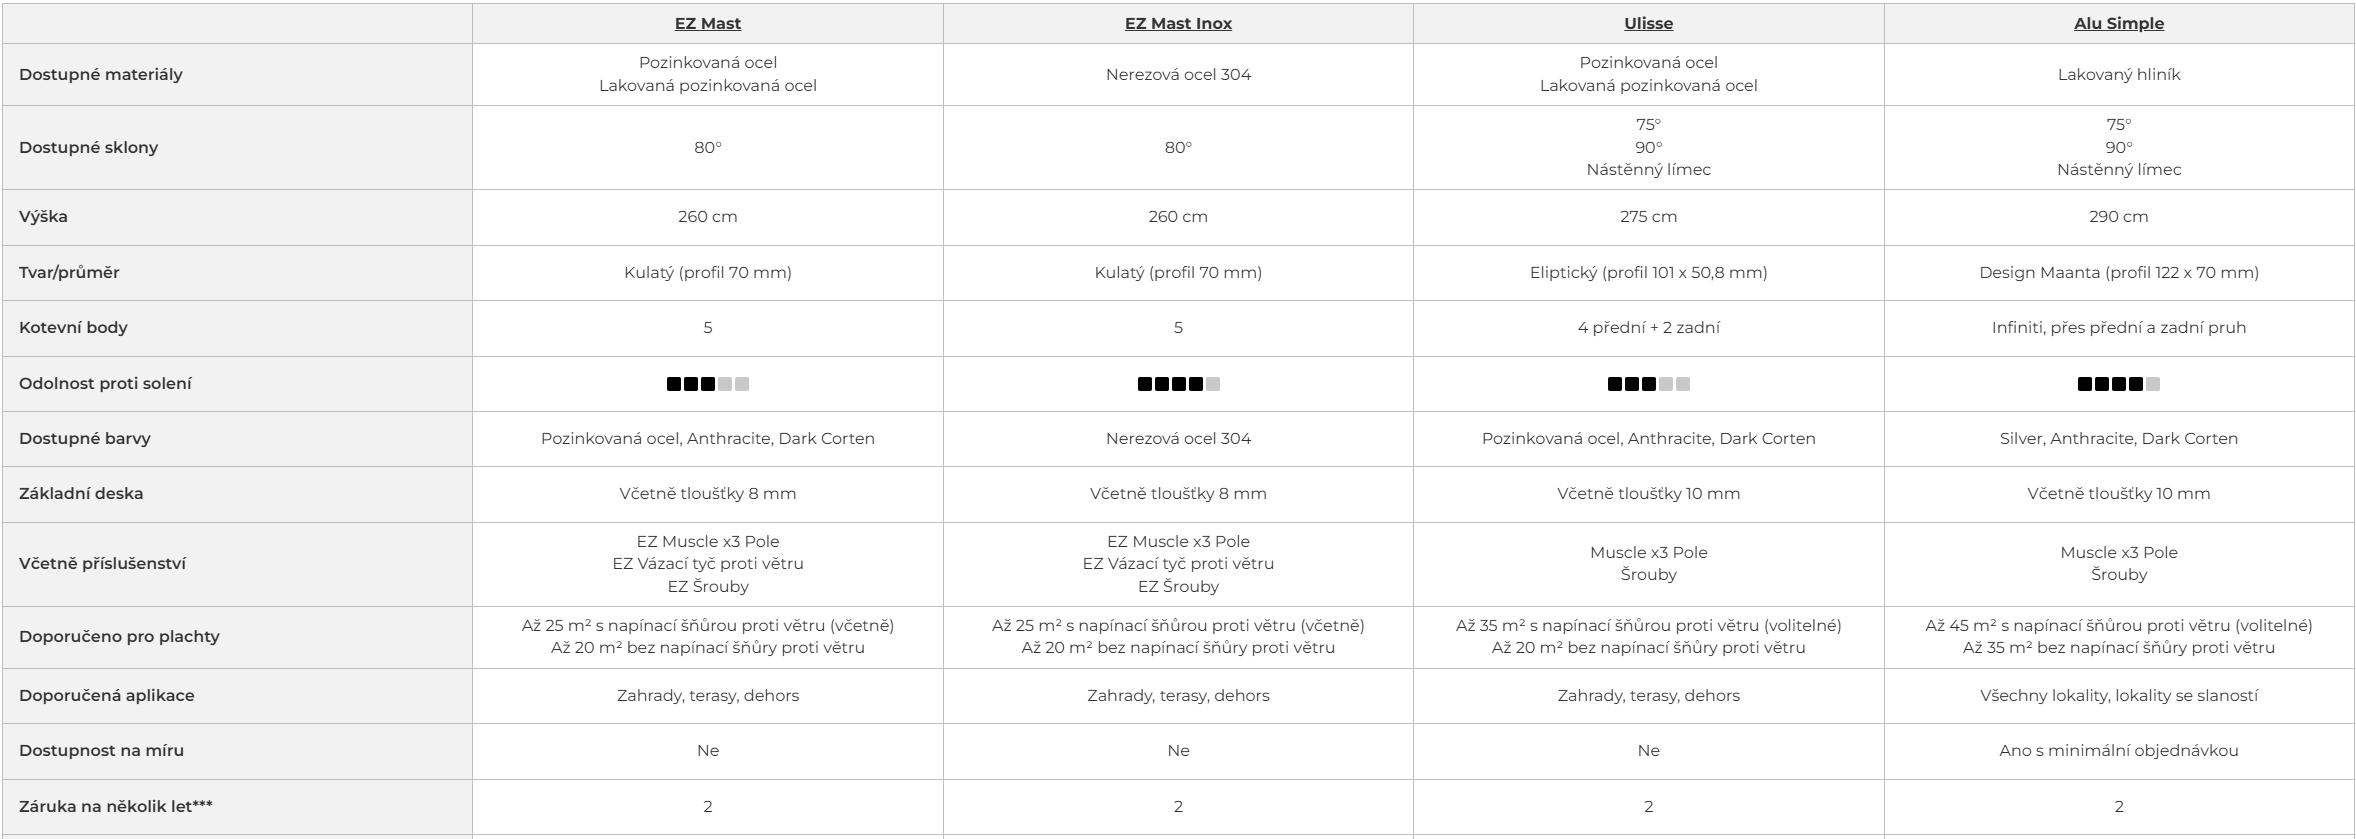Select the Dostupné materiály row label
The width and height of the screenshot is (2356, 839).
click(101, 75)
